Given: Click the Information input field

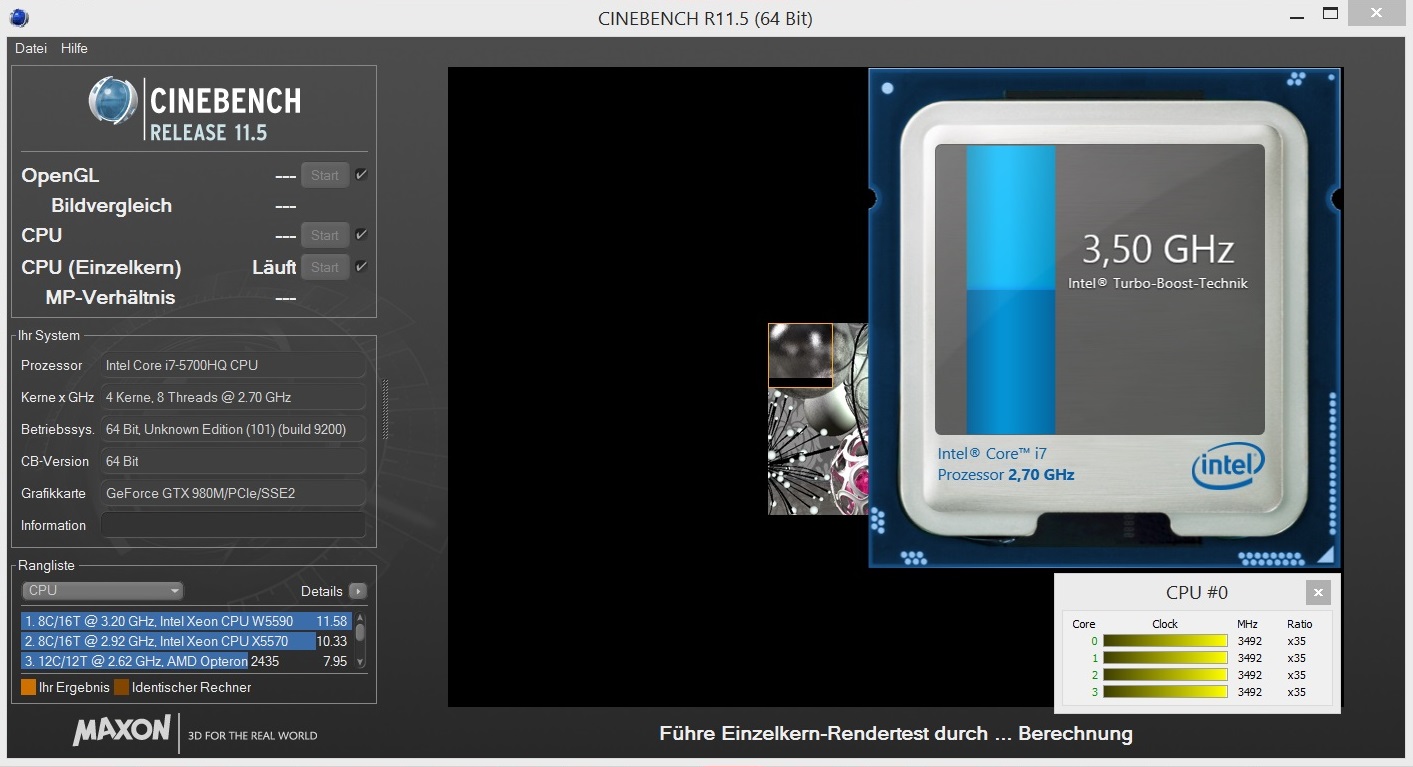Looking at the screenshot, I should pos(233,525).
